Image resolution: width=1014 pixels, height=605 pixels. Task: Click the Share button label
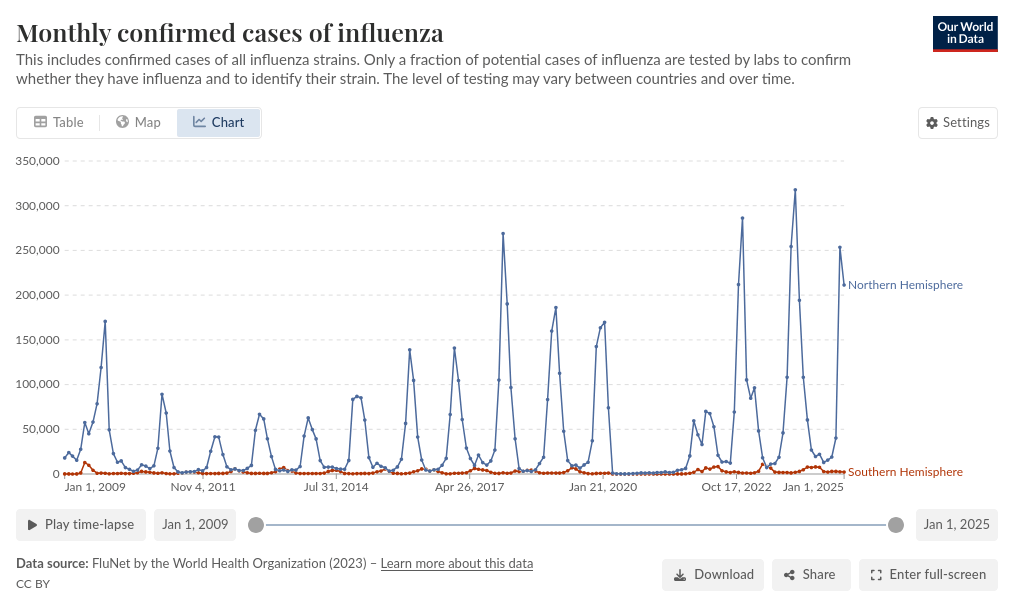click(818, 575)
